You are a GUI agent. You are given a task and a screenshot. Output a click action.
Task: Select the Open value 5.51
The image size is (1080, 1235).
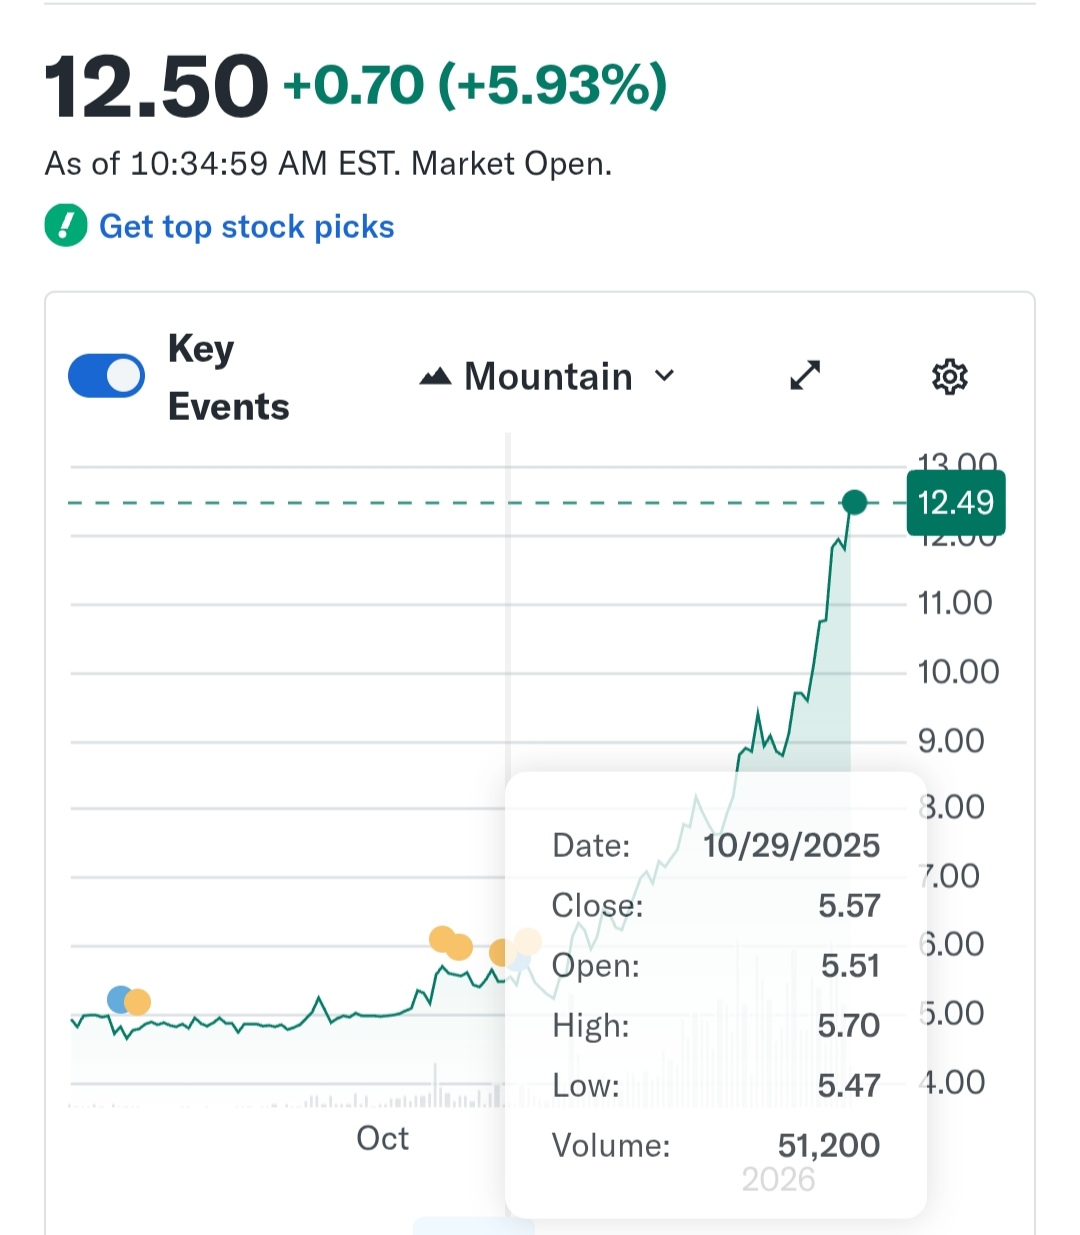(850, 966)
